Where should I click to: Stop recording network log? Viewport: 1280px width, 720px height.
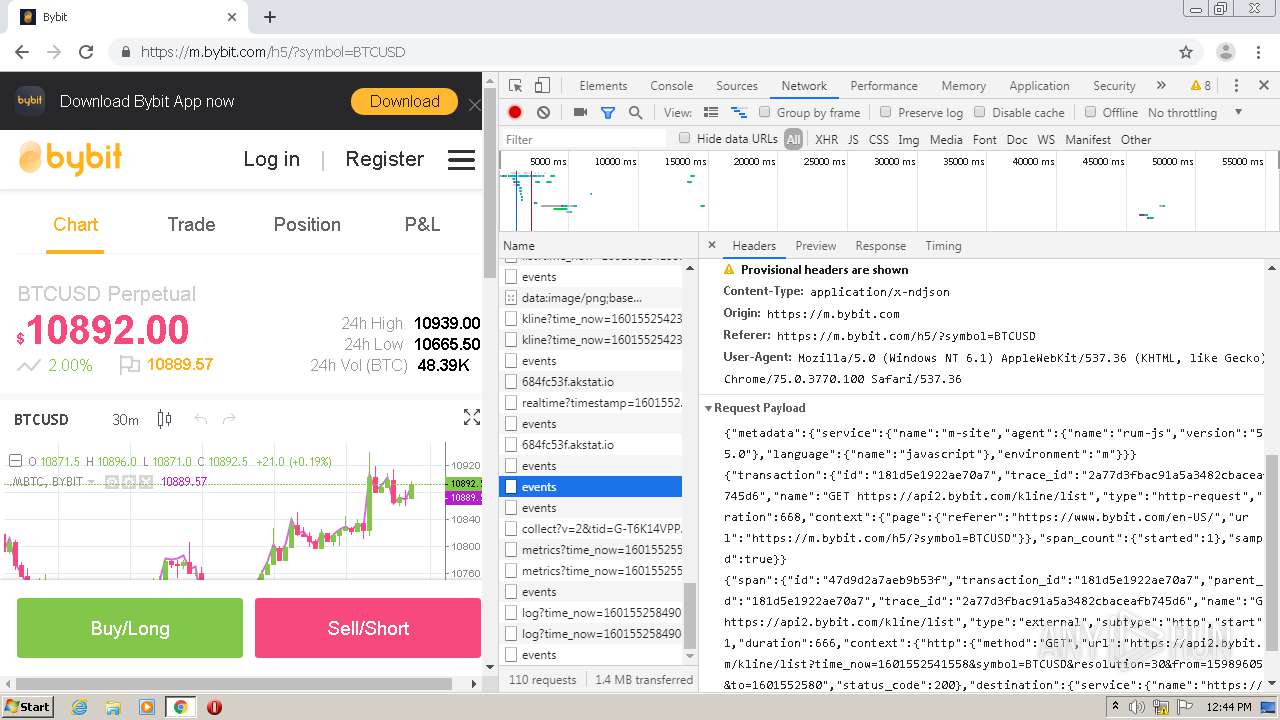coord(515,113)
